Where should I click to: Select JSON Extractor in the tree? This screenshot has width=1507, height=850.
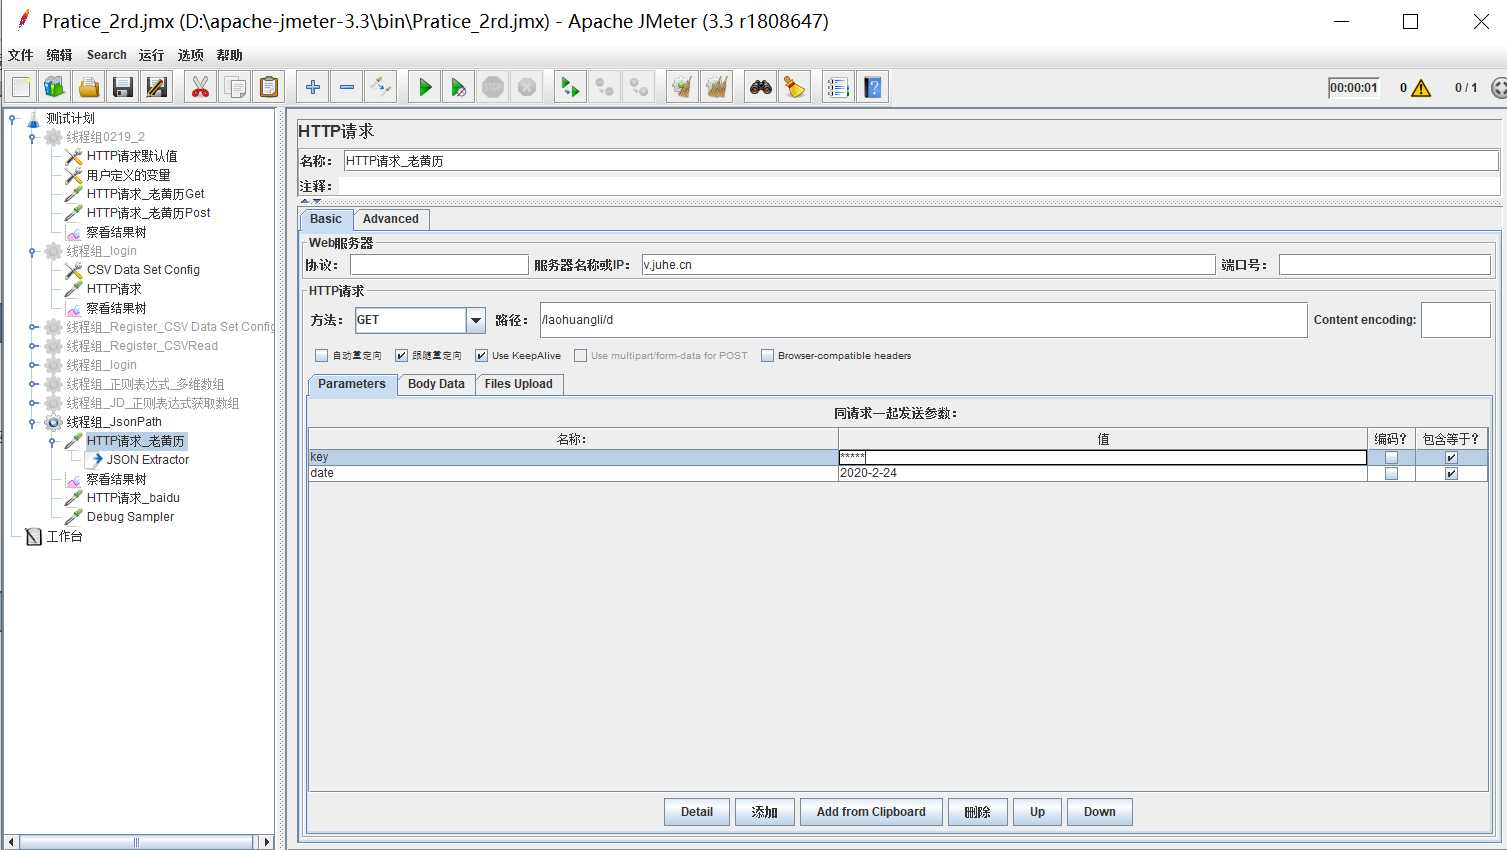click(x=148, y=460)
